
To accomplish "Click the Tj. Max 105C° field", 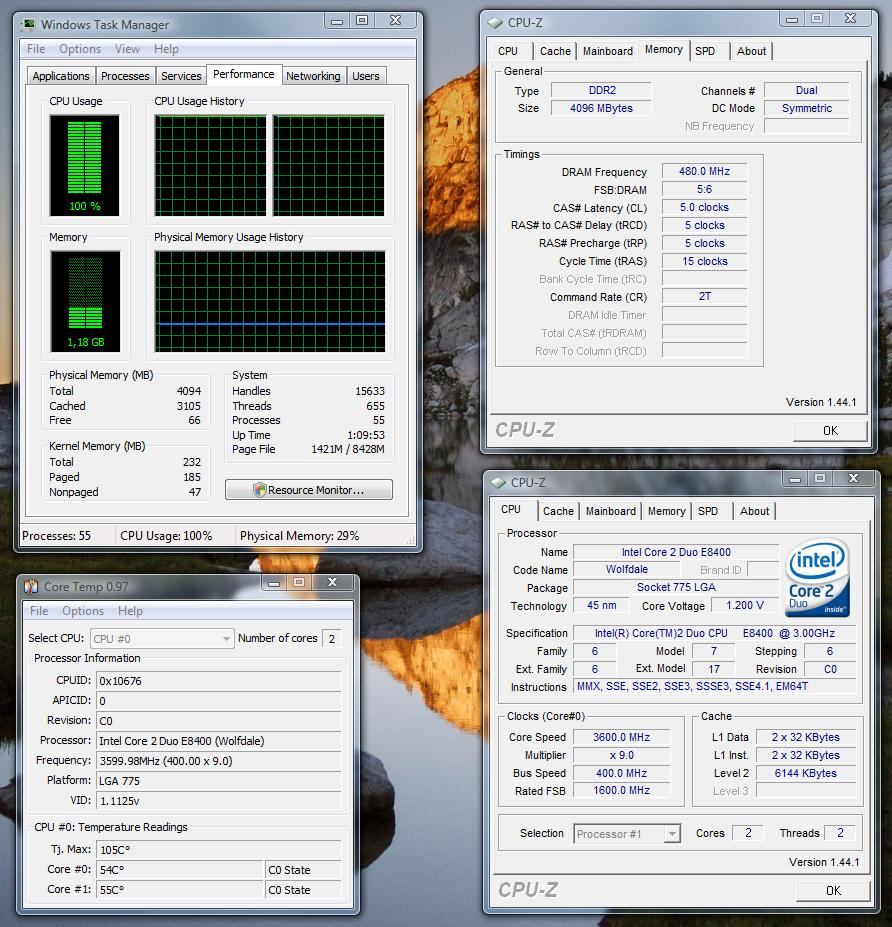I will pos(219,850).
